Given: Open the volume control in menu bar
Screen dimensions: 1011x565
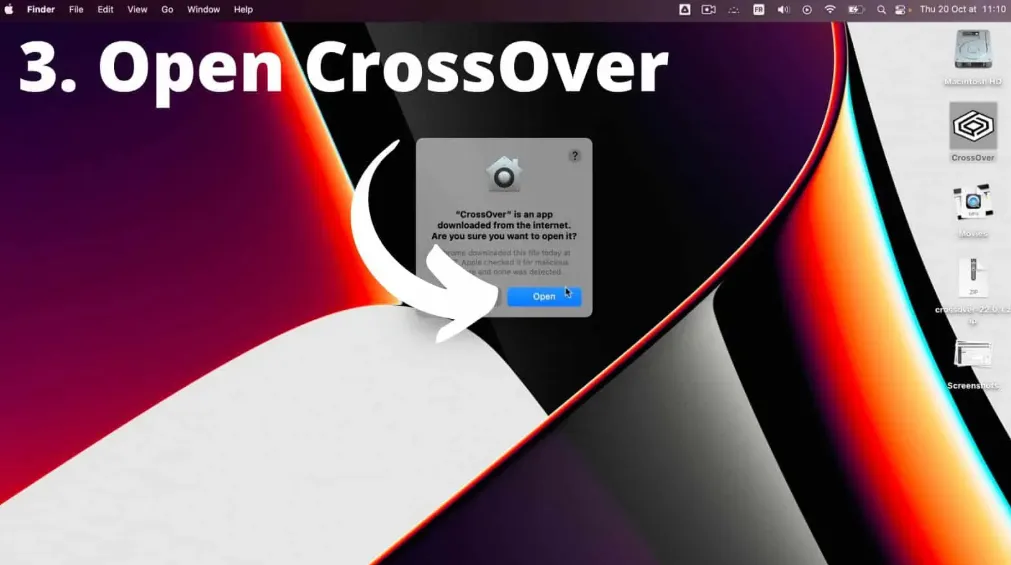Looking at the screenshot, I should point(783,10).
